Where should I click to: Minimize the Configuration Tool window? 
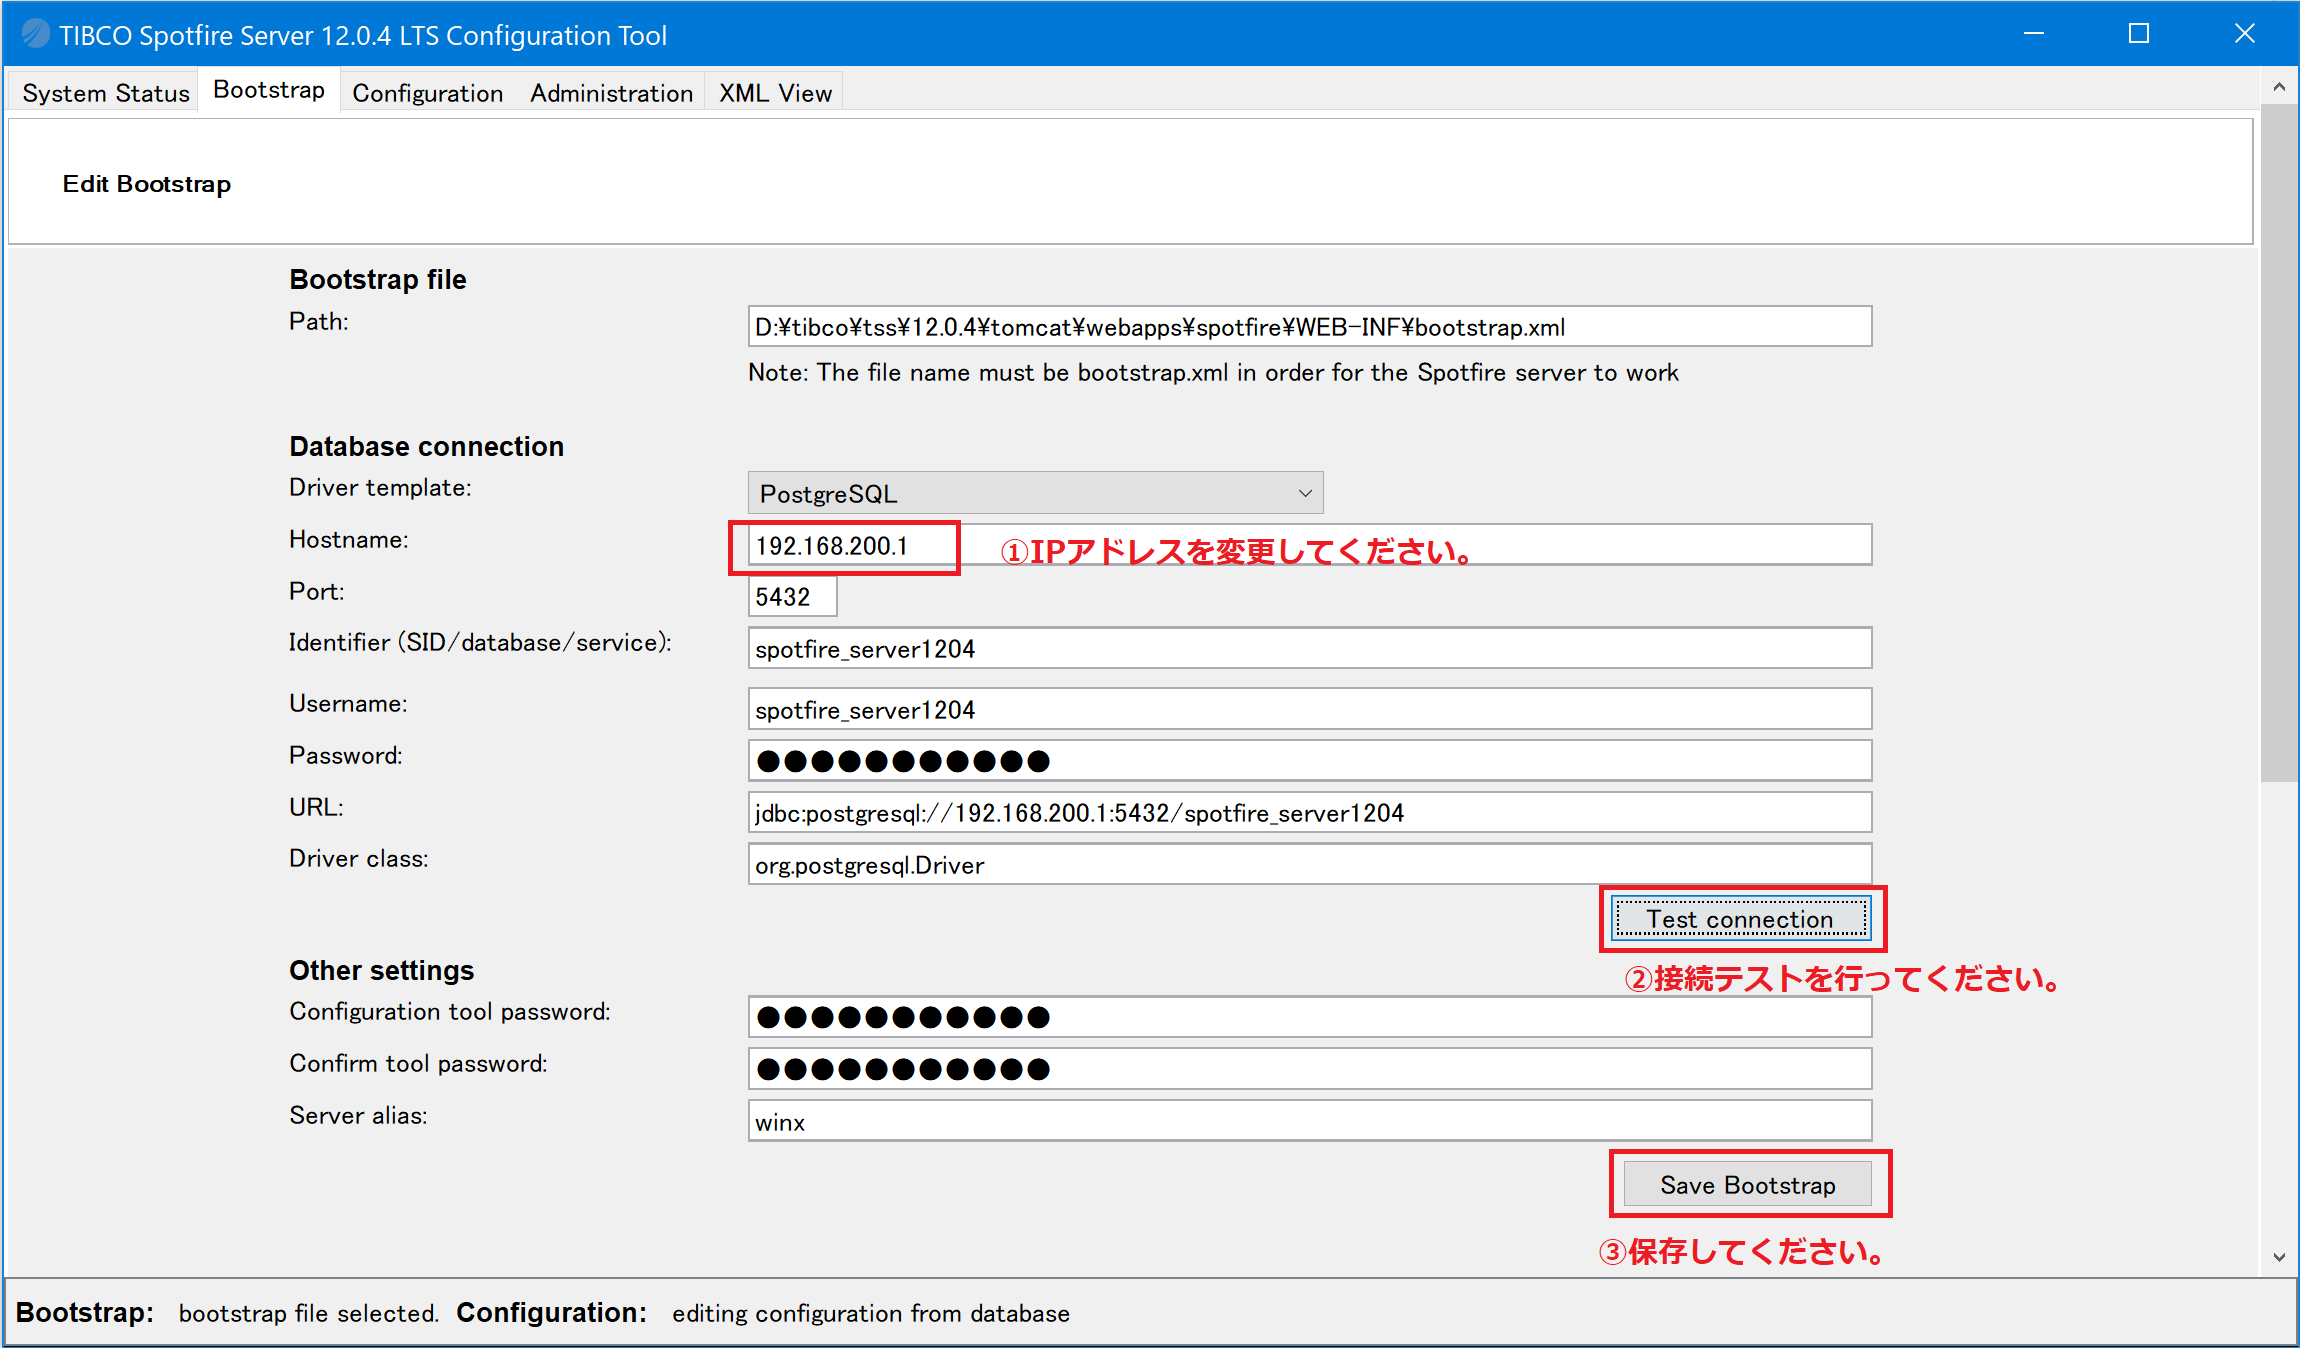(2034, 34)
